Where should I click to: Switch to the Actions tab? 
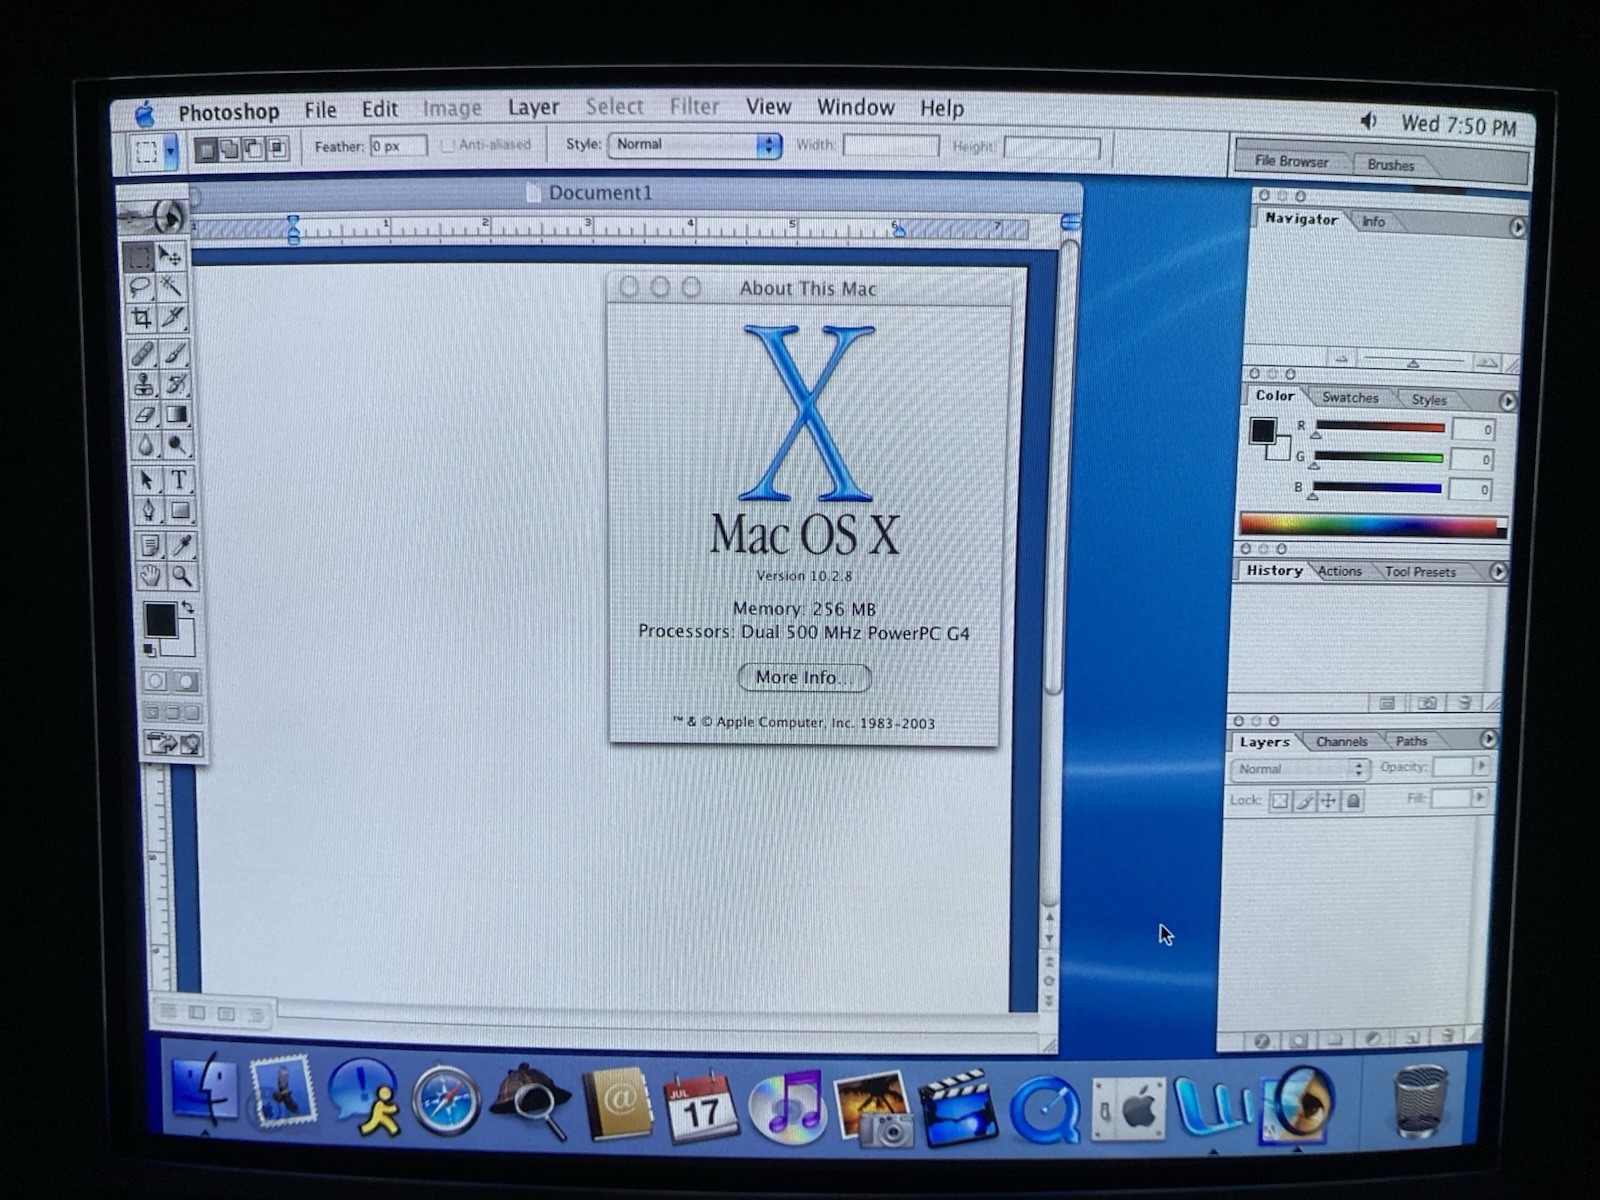(1339, 572)
